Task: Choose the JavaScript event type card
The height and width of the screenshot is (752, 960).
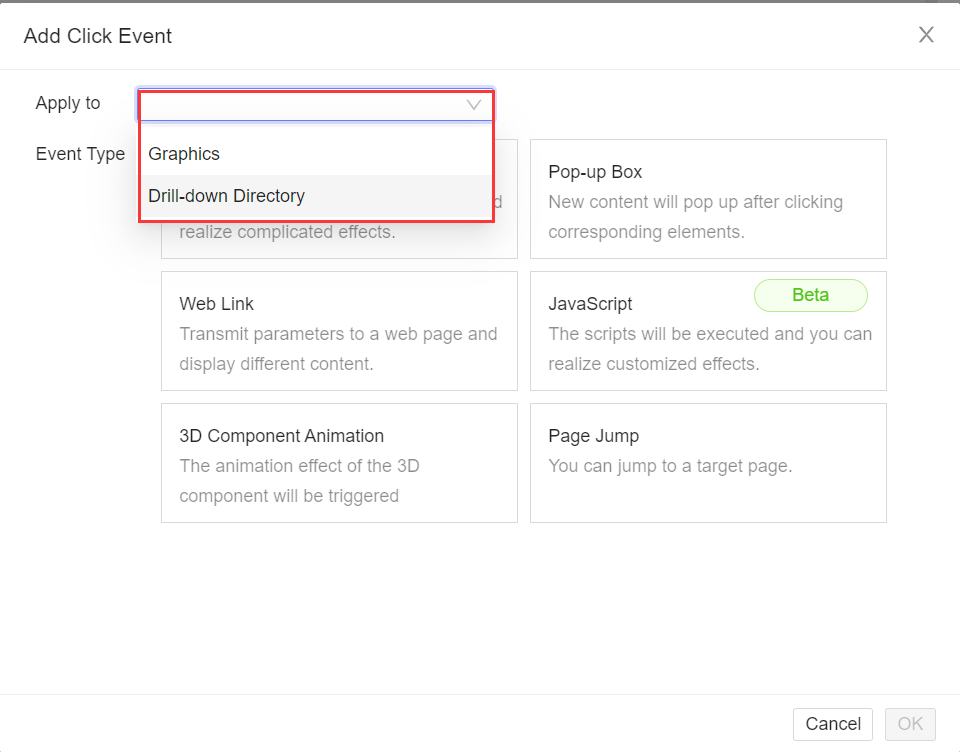Action: pos(708,331)
